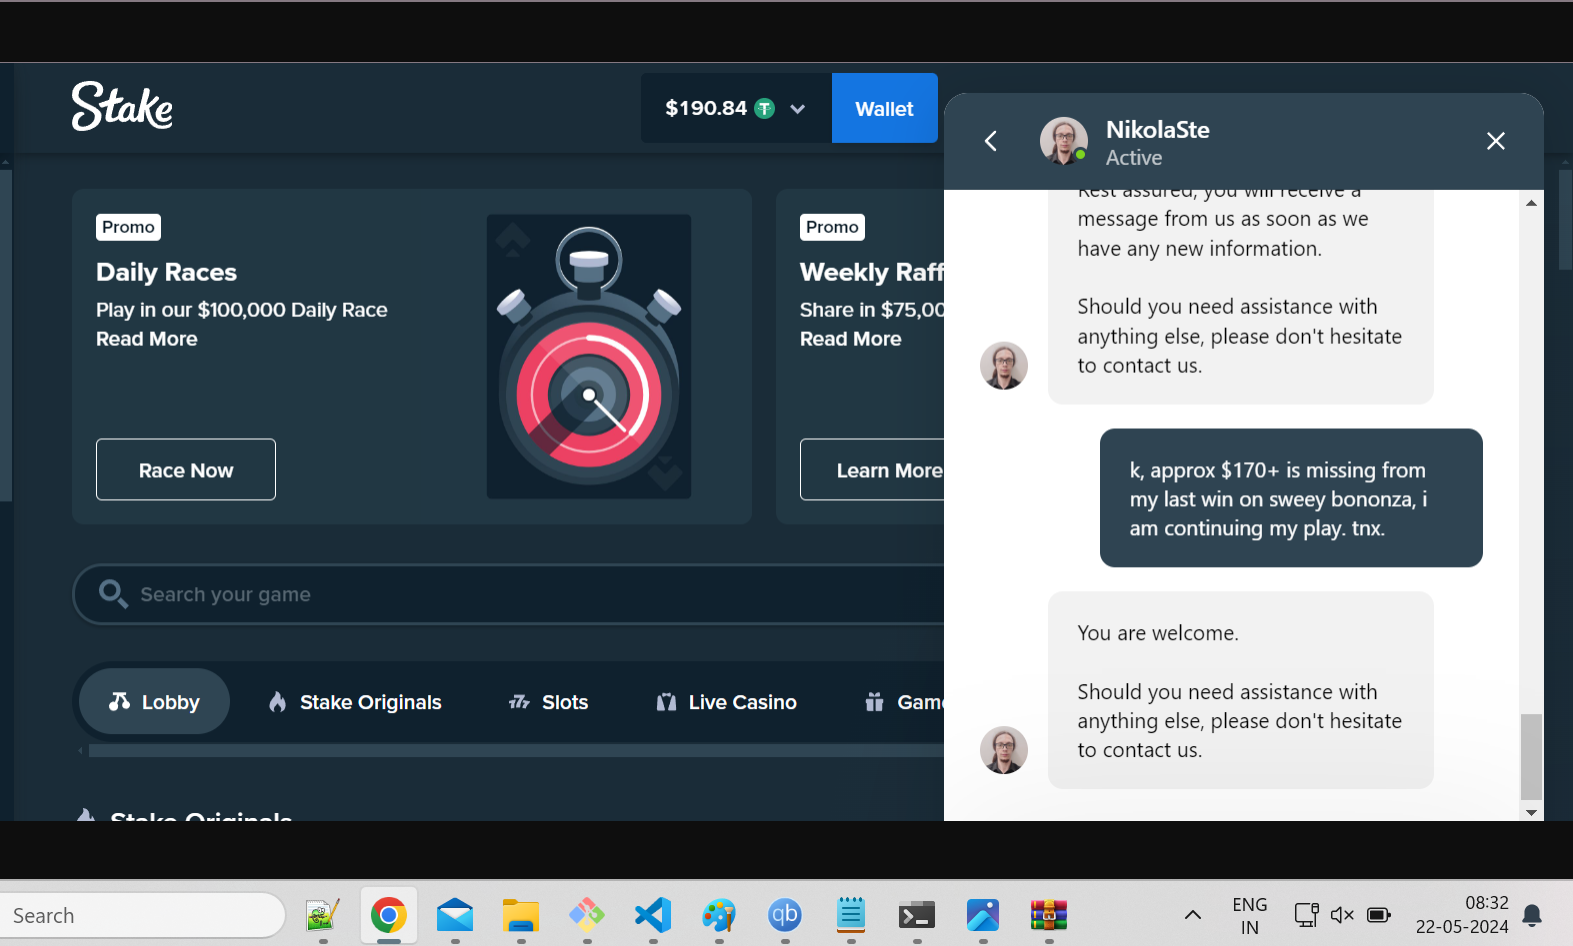Open the Paint app from the taskbar
The image size is (1573, 946).
click(719, 914)
